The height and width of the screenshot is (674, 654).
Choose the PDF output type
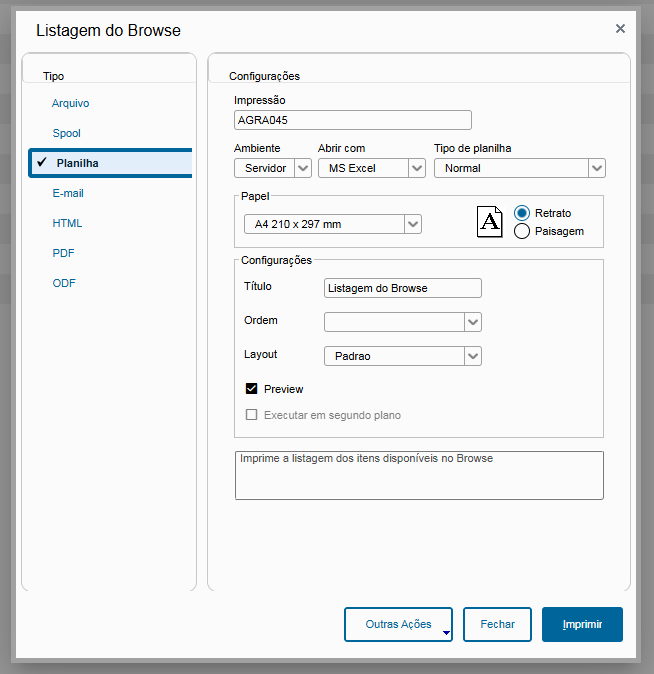point(63,253)
